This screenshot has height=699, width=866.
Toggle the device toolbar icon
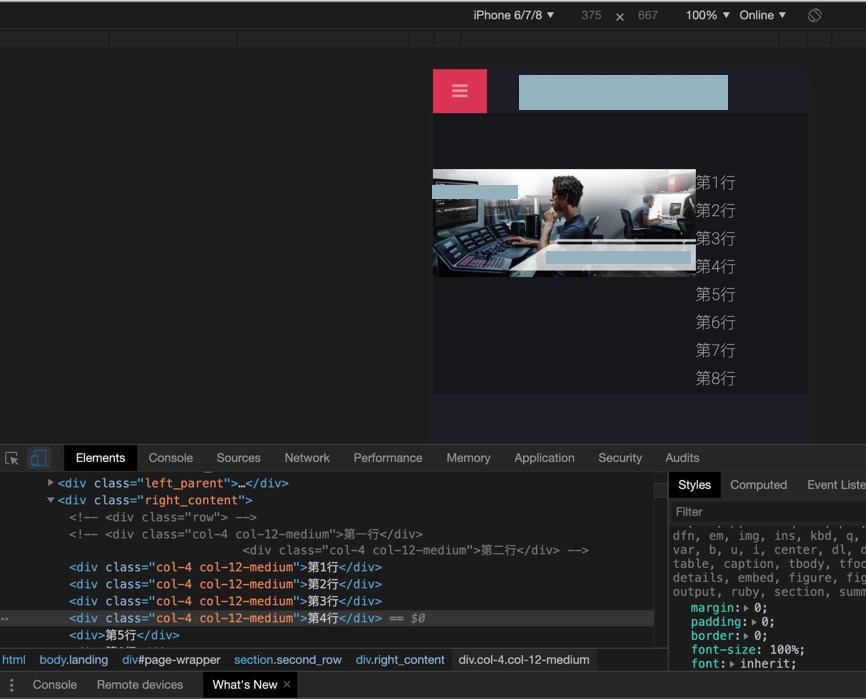coord(38,458)
